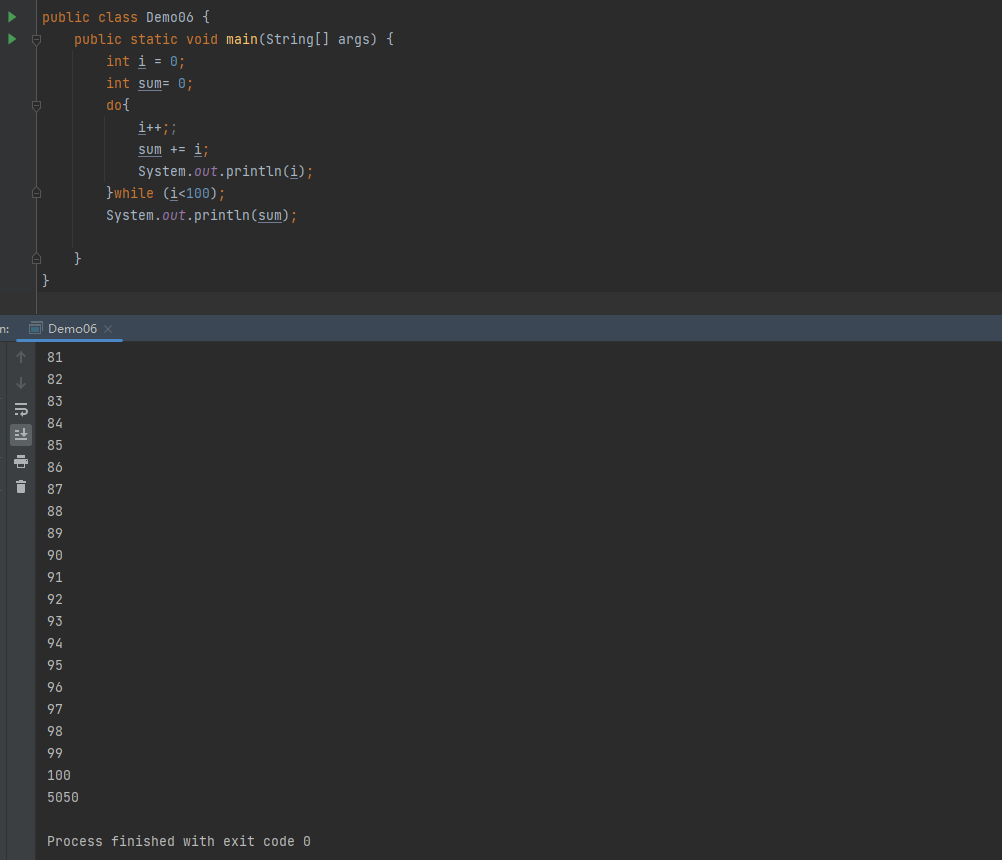Click the 'int sum= 0;' line
Viewport: 1002px width, 860px height.
click(x=150, y=84)
